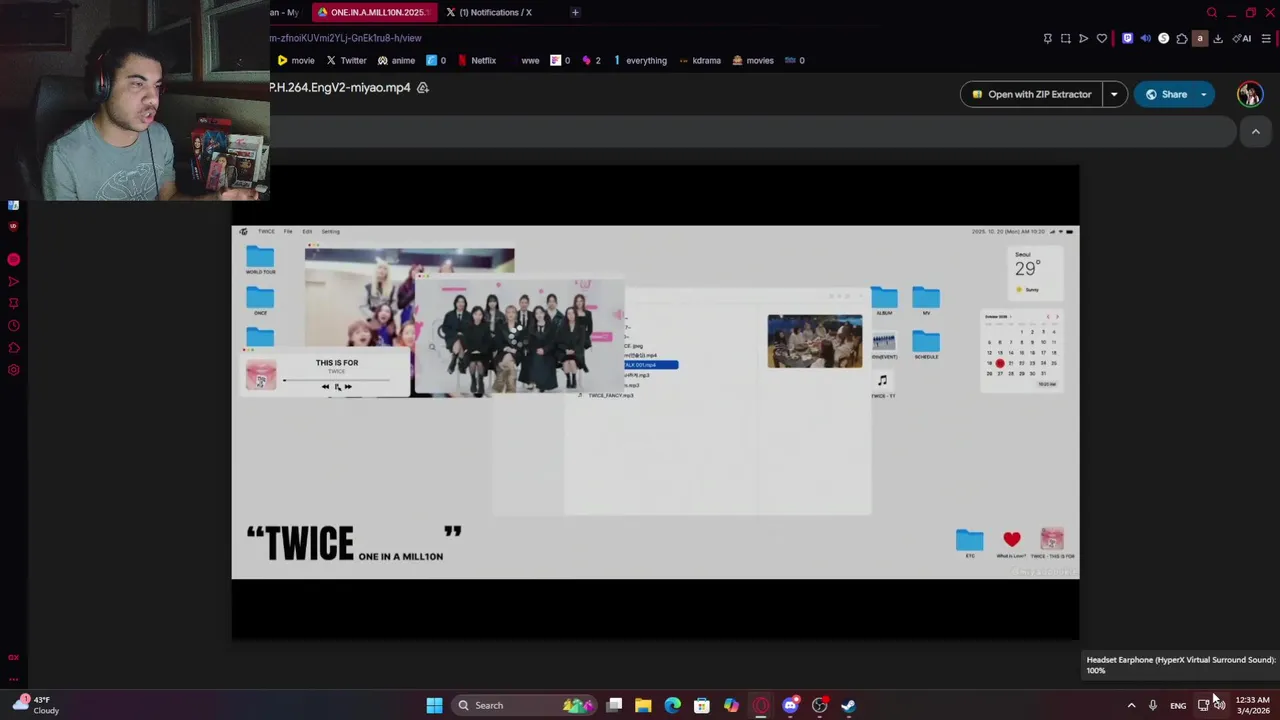Open the Opera sidebar extensions cube icon

[14, 348]
